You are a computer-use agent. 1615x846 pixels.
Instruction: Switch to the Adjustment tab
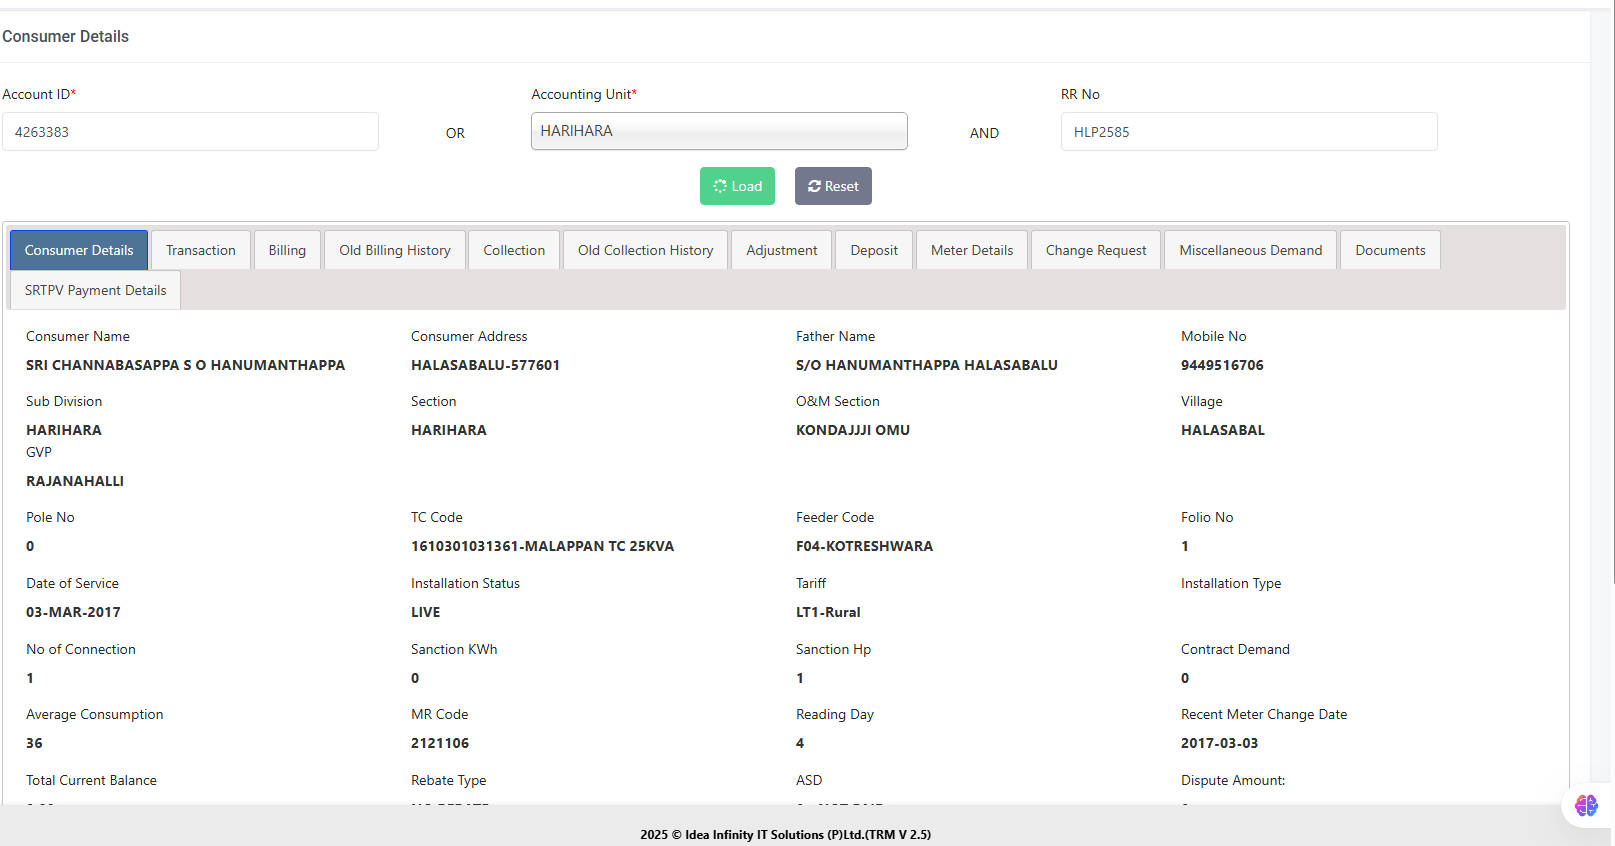(781, 250)
